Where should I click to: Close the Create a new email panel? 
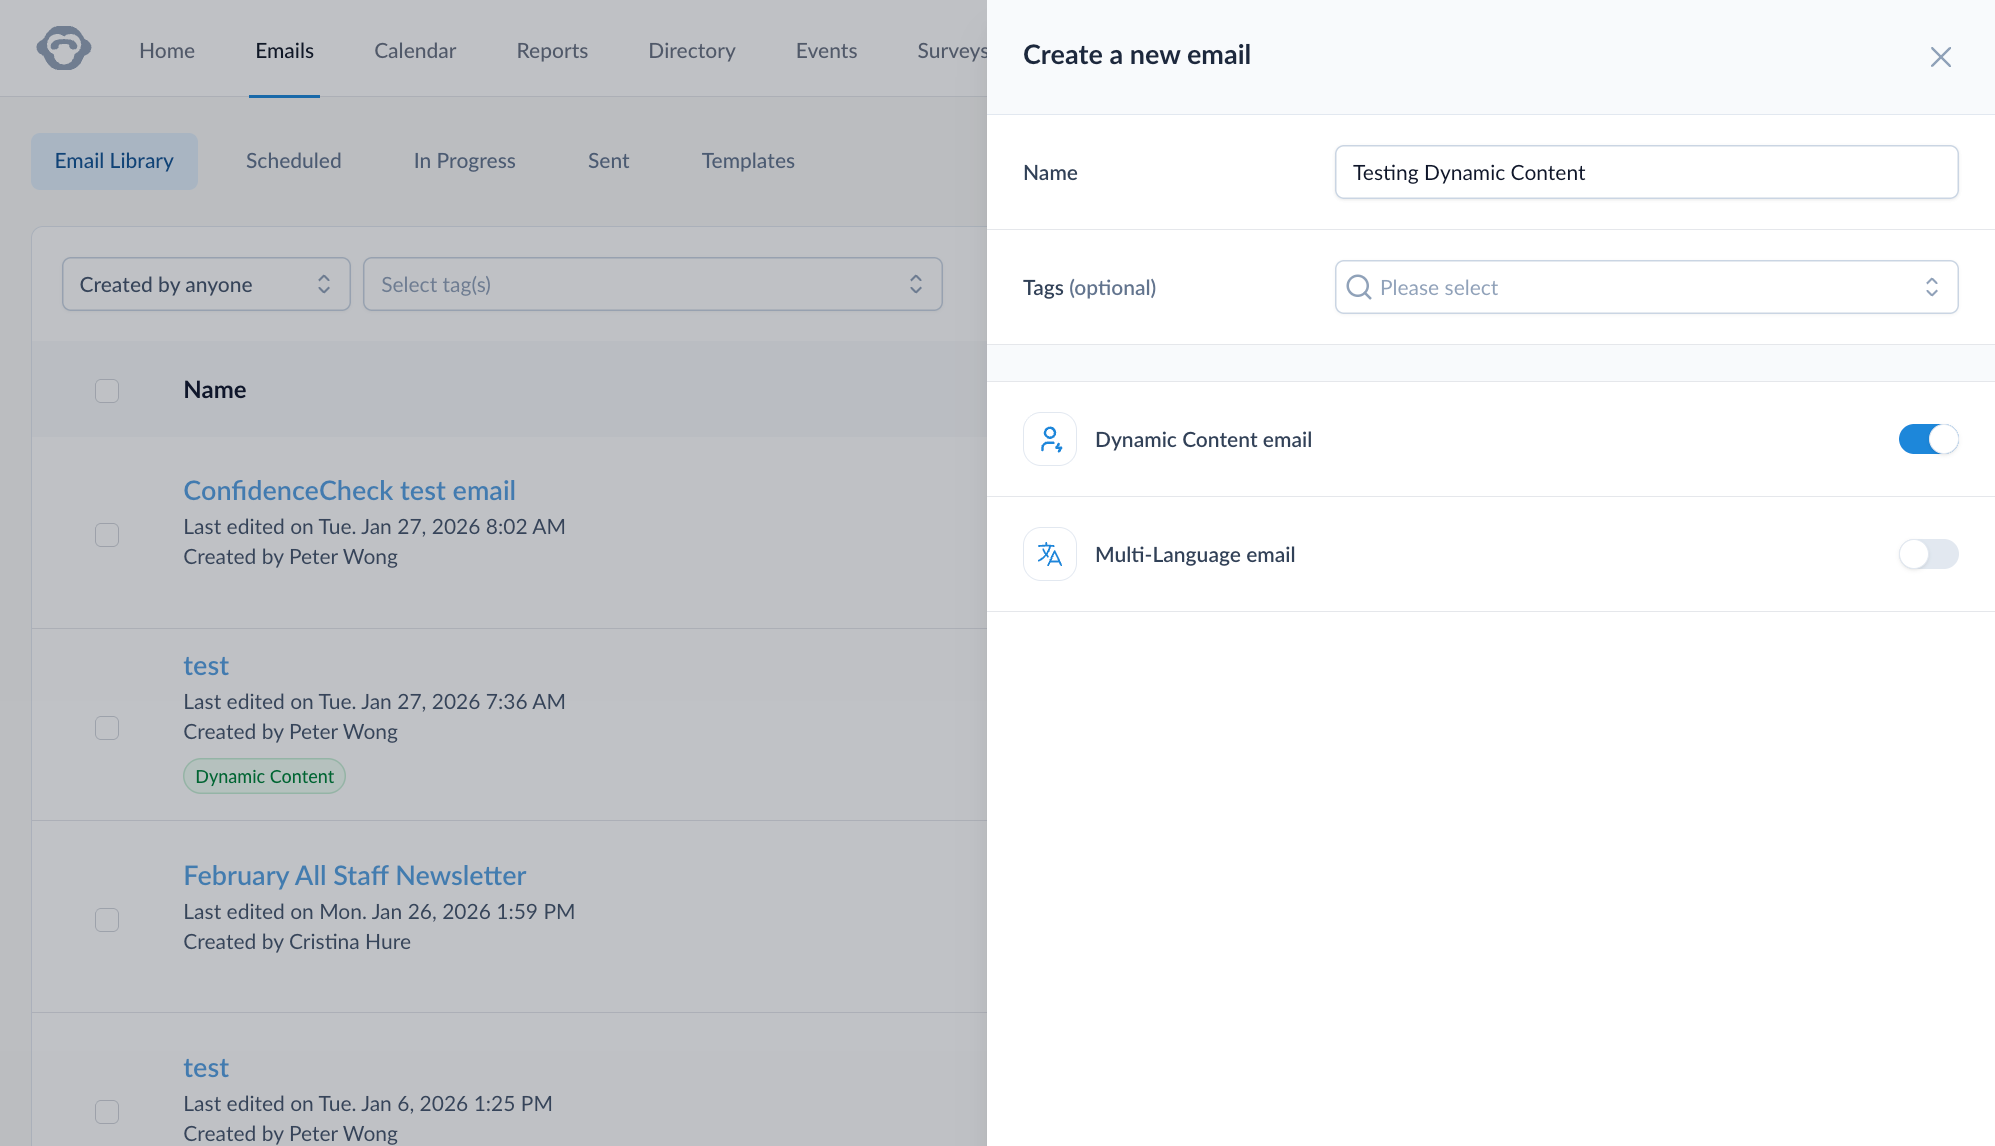point(1940,57)
